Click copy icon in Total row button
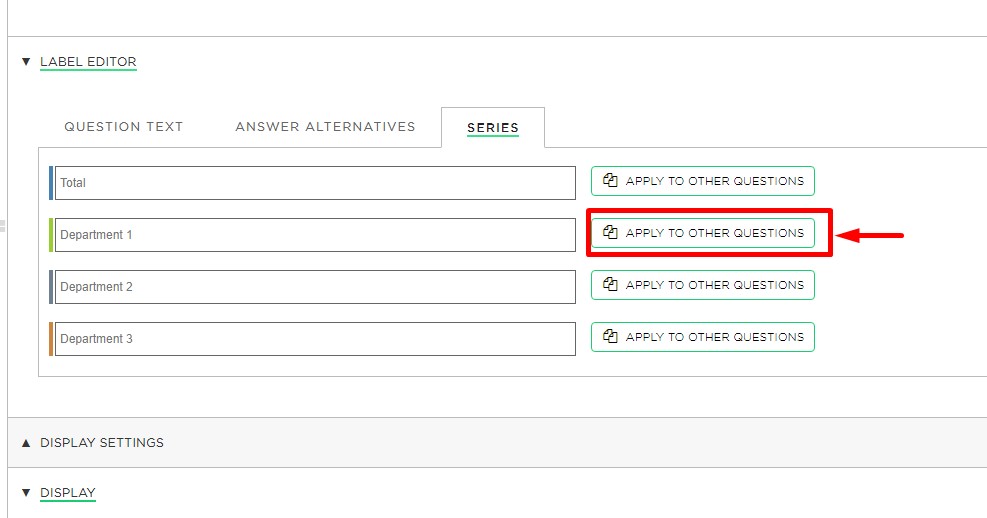987x518 pixels. tap(610, 181)
